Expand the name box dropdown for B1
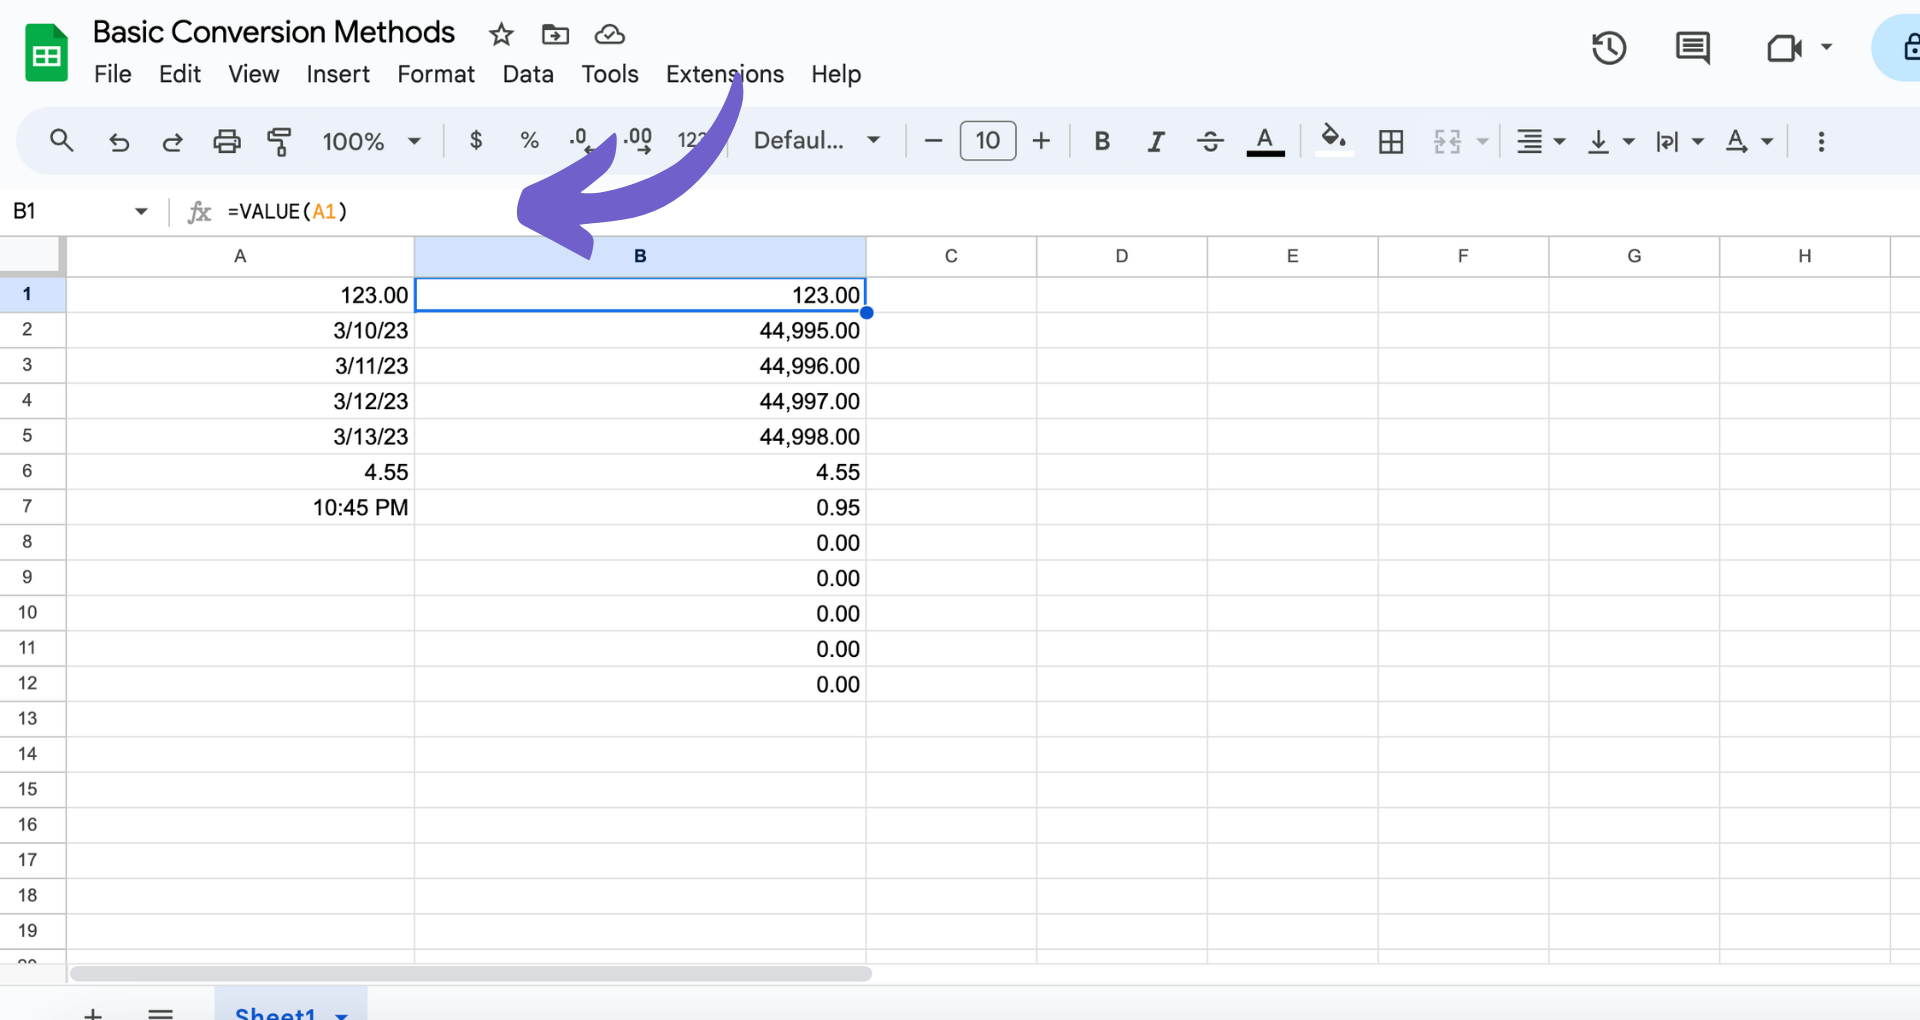 coord(141,211)
